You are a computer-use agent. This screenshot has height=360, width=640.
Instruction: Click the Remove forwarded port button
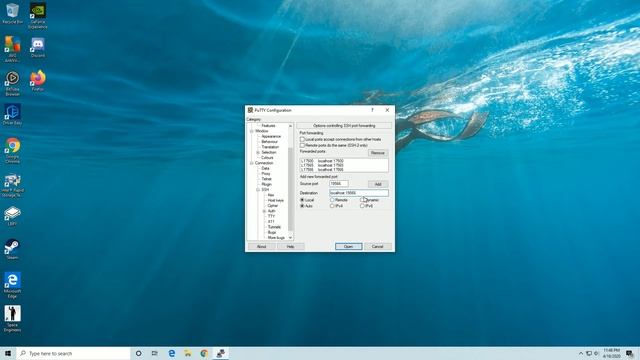(378, 153)
